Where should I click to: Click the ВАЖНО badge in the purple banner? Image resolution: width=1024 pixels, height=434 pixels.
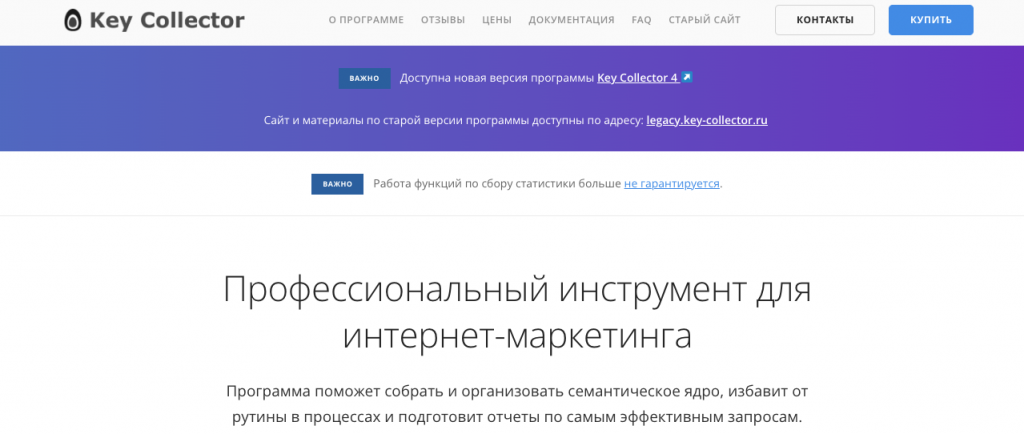pyautogui.click(x=364, y=78)
